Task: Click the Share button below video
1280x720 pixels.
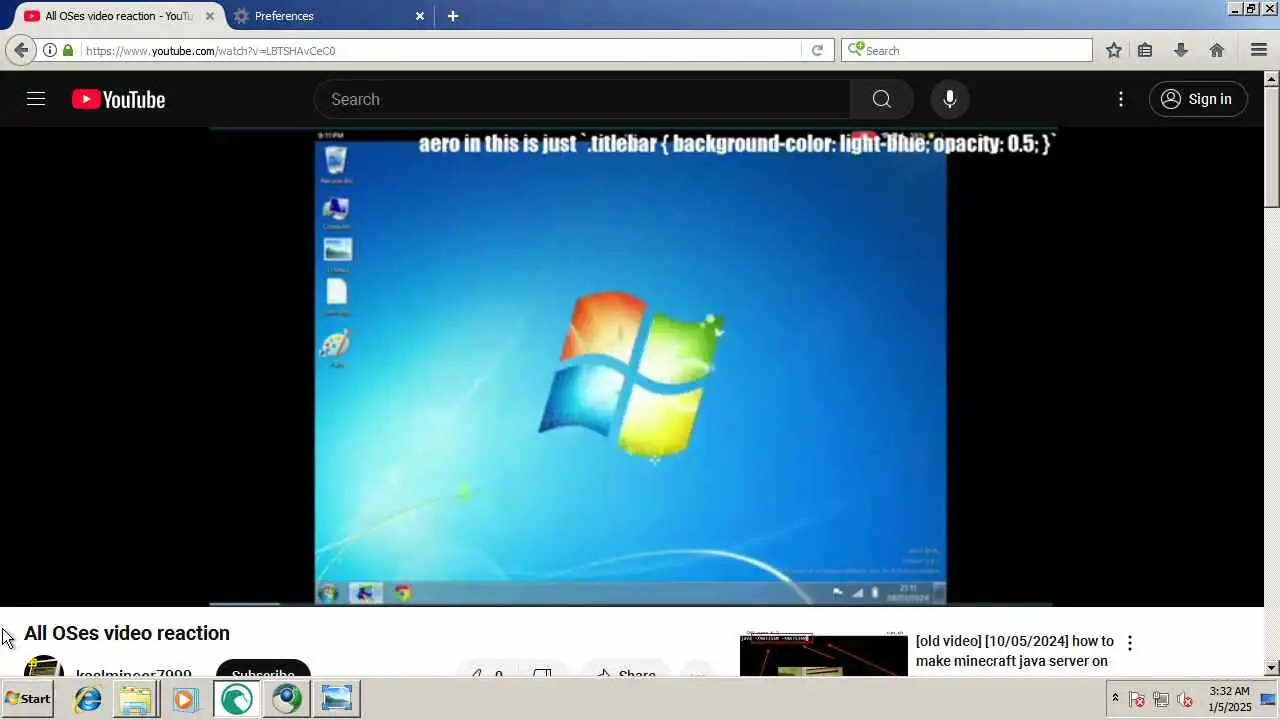Action: (x=626, y=668)
